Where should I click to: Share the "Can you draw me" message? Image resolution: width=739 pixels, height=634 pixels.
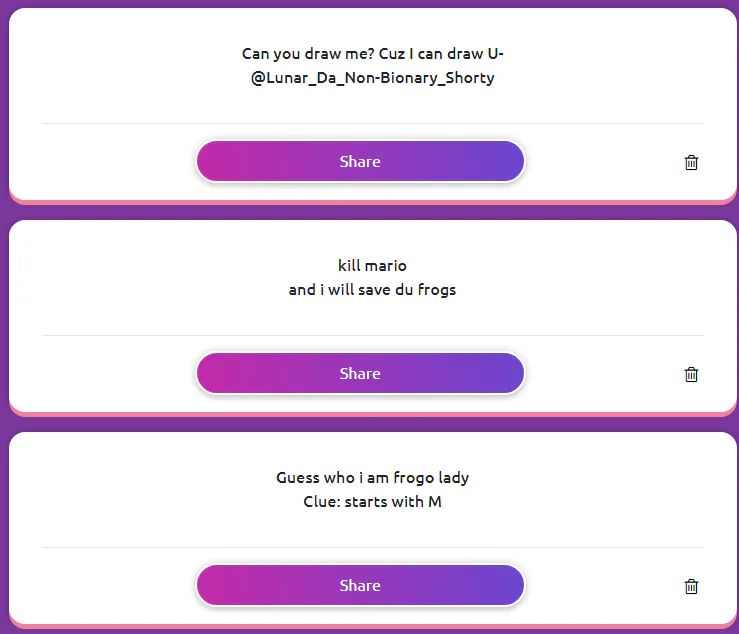tap(360, 162)
